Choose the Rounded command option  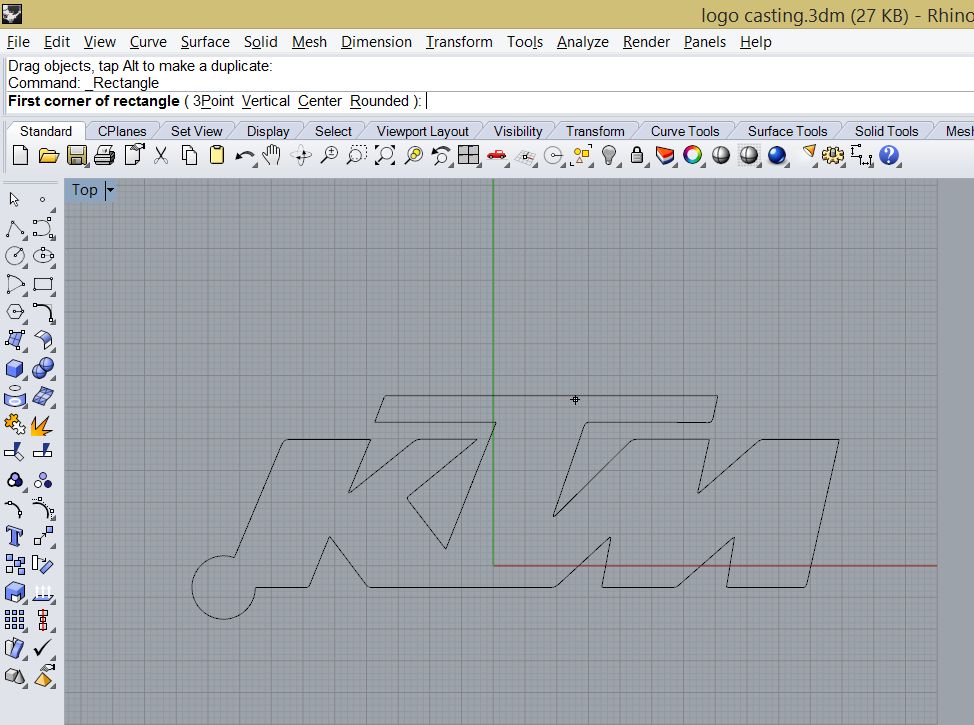coord(380,101)
